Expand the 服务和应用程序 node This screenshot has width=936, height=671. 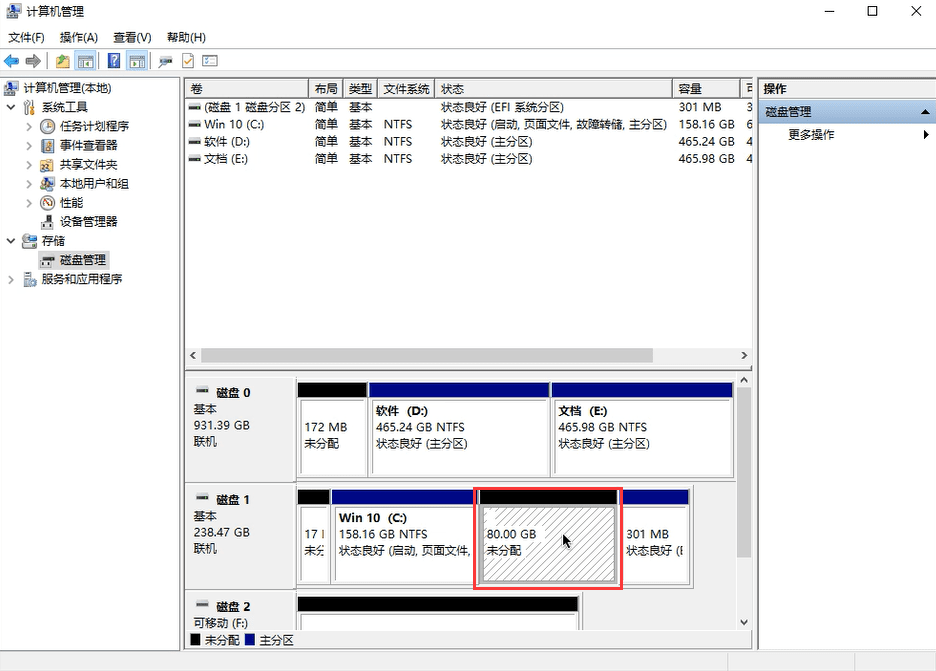pyautogui.click(x=11, y=280)
